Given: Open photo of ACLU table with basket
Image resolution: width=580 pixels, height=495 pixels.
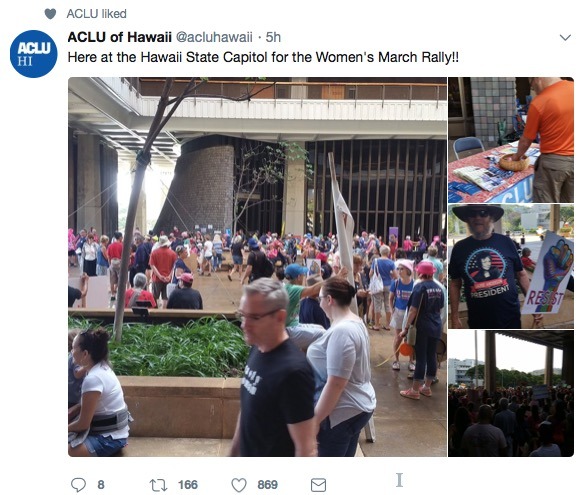Looking at the screenshot, I should coord(511,140).
